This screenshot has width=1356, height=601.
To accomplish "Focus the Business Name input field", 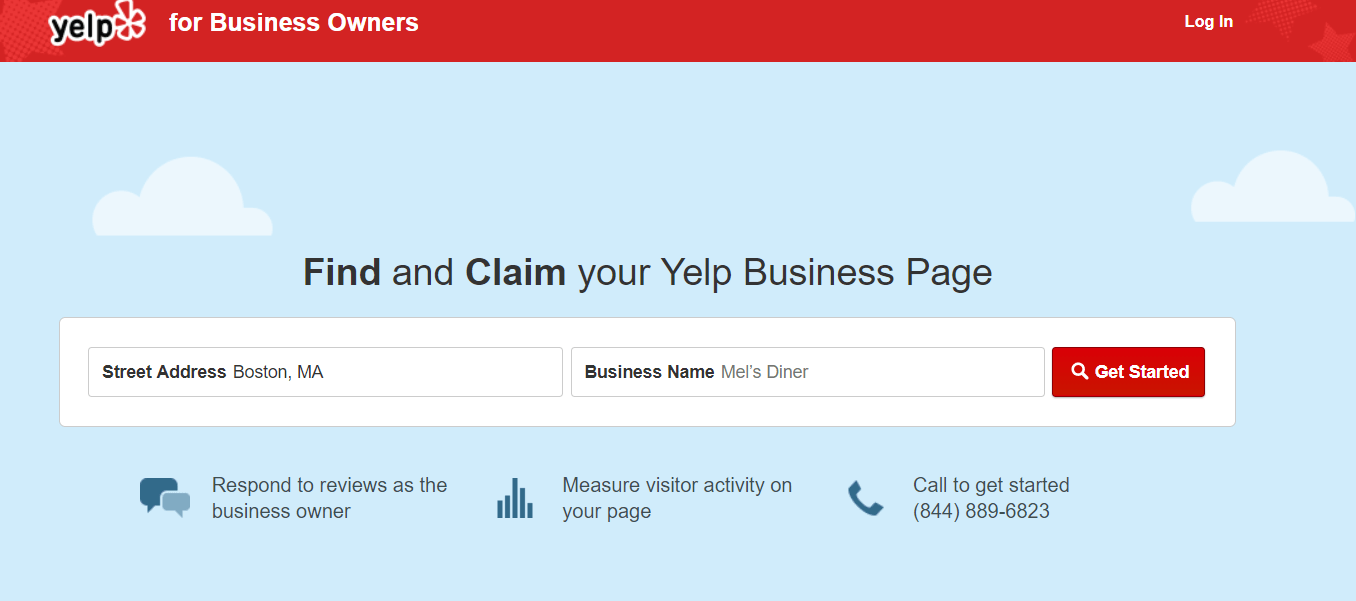I will coord(808,372).
